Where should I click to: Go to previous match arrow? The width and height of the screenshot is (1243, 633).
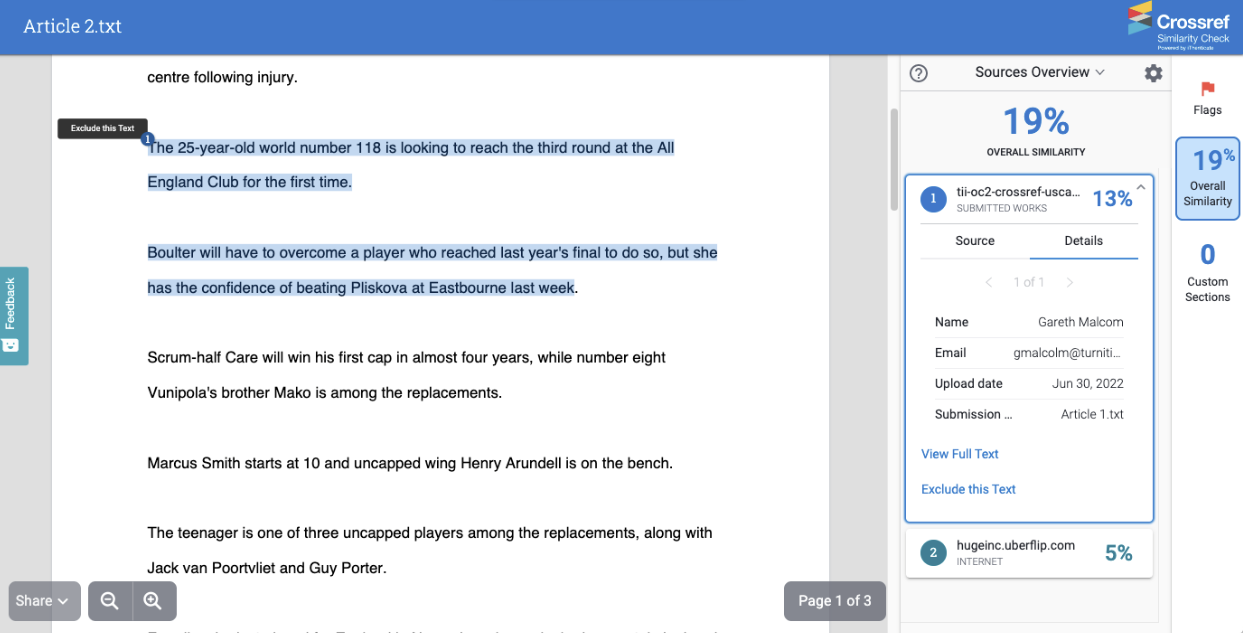(989, 283)
